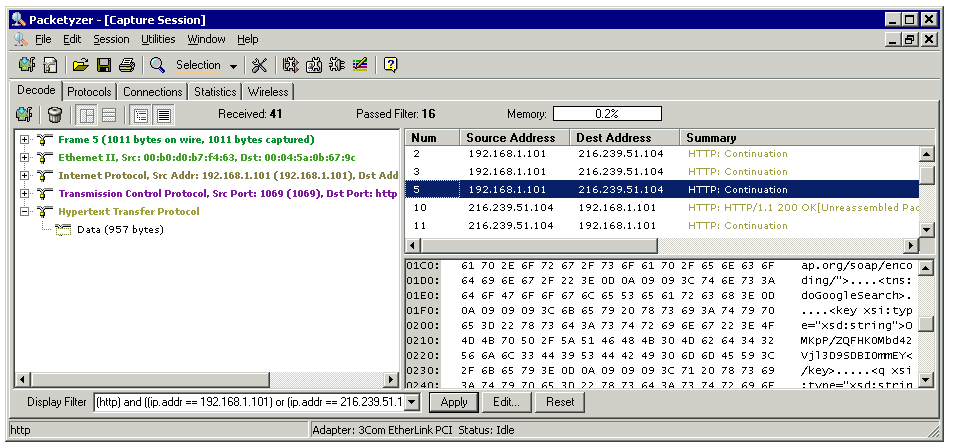Open the Selection dropdown arrow
The image size is (957, 448).
click(x=233, y=66)
